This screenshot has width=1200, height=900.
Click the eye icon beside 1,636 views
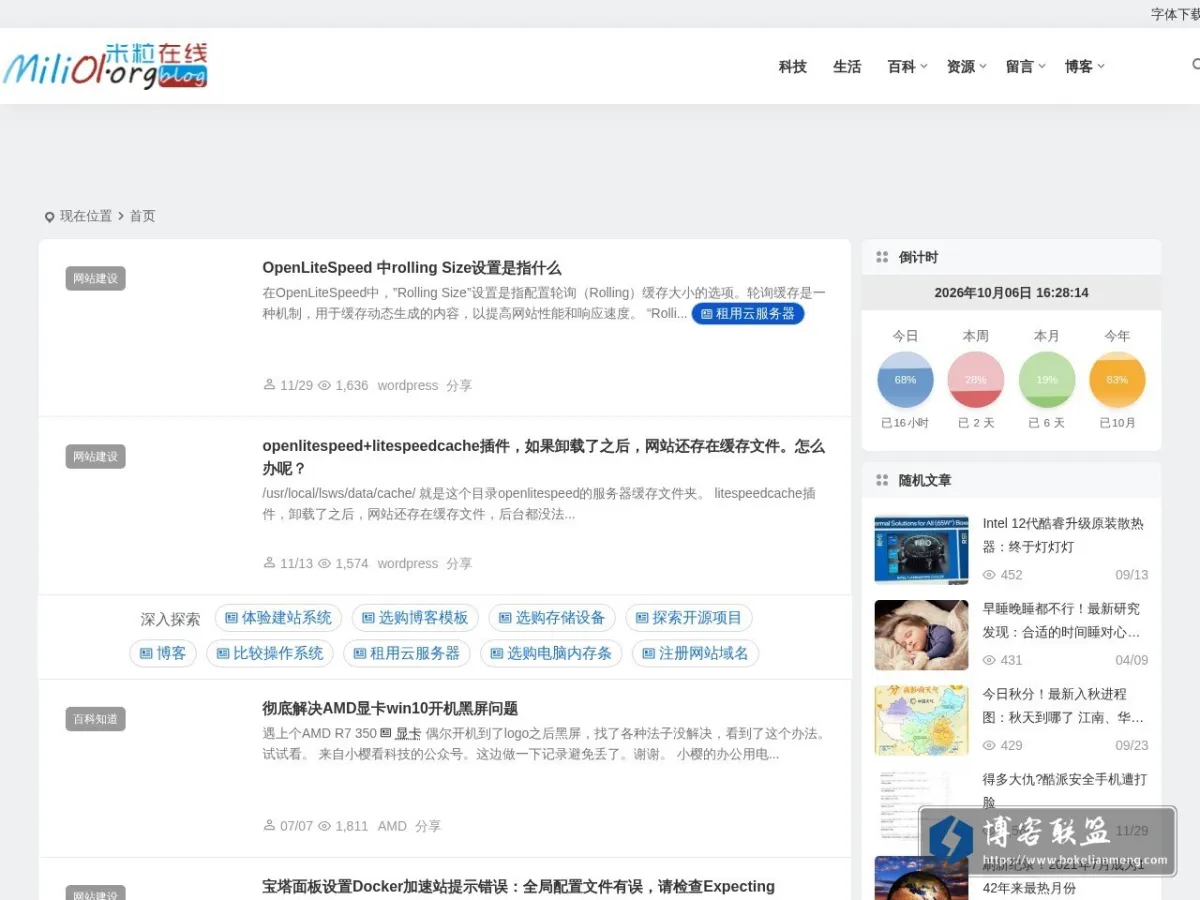[324, 385]
